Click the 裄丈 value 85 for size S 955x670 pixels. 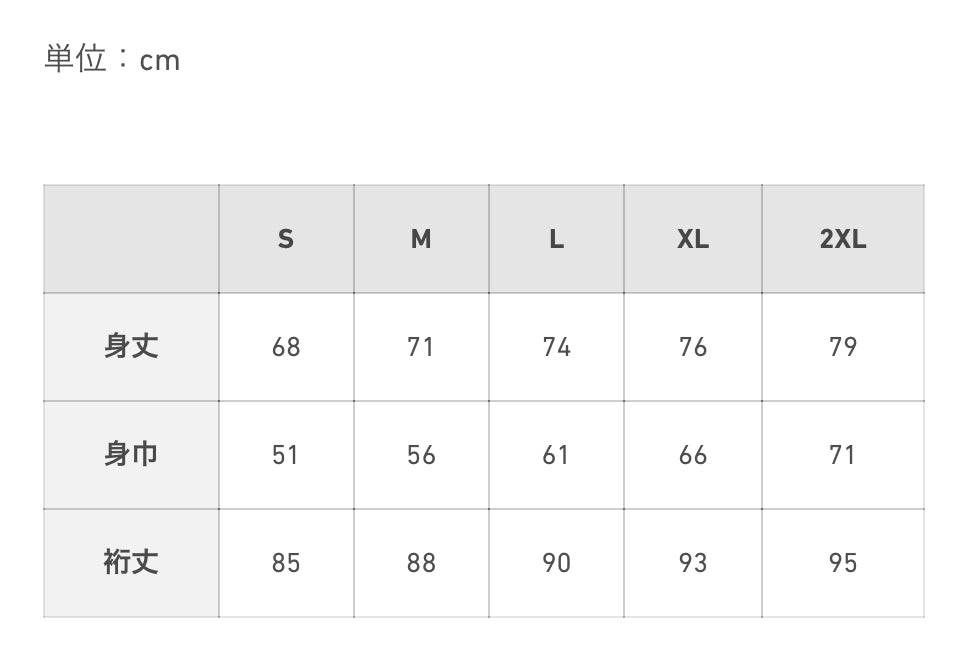point(286,563)
